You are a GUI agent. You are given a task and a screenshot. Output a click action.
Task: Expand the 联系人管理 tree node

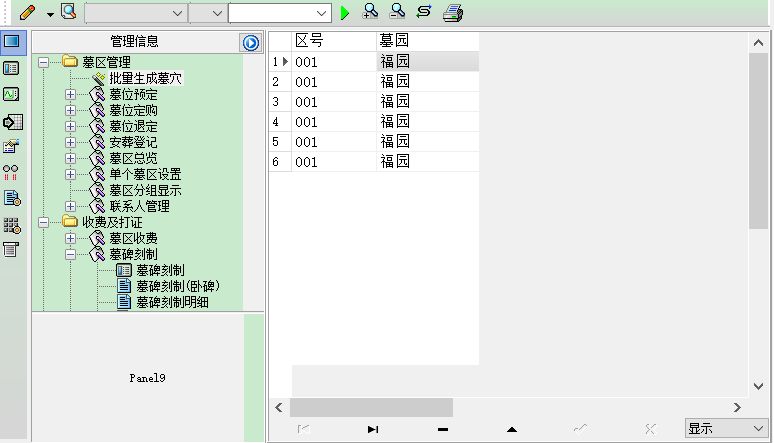coord(71,206)
